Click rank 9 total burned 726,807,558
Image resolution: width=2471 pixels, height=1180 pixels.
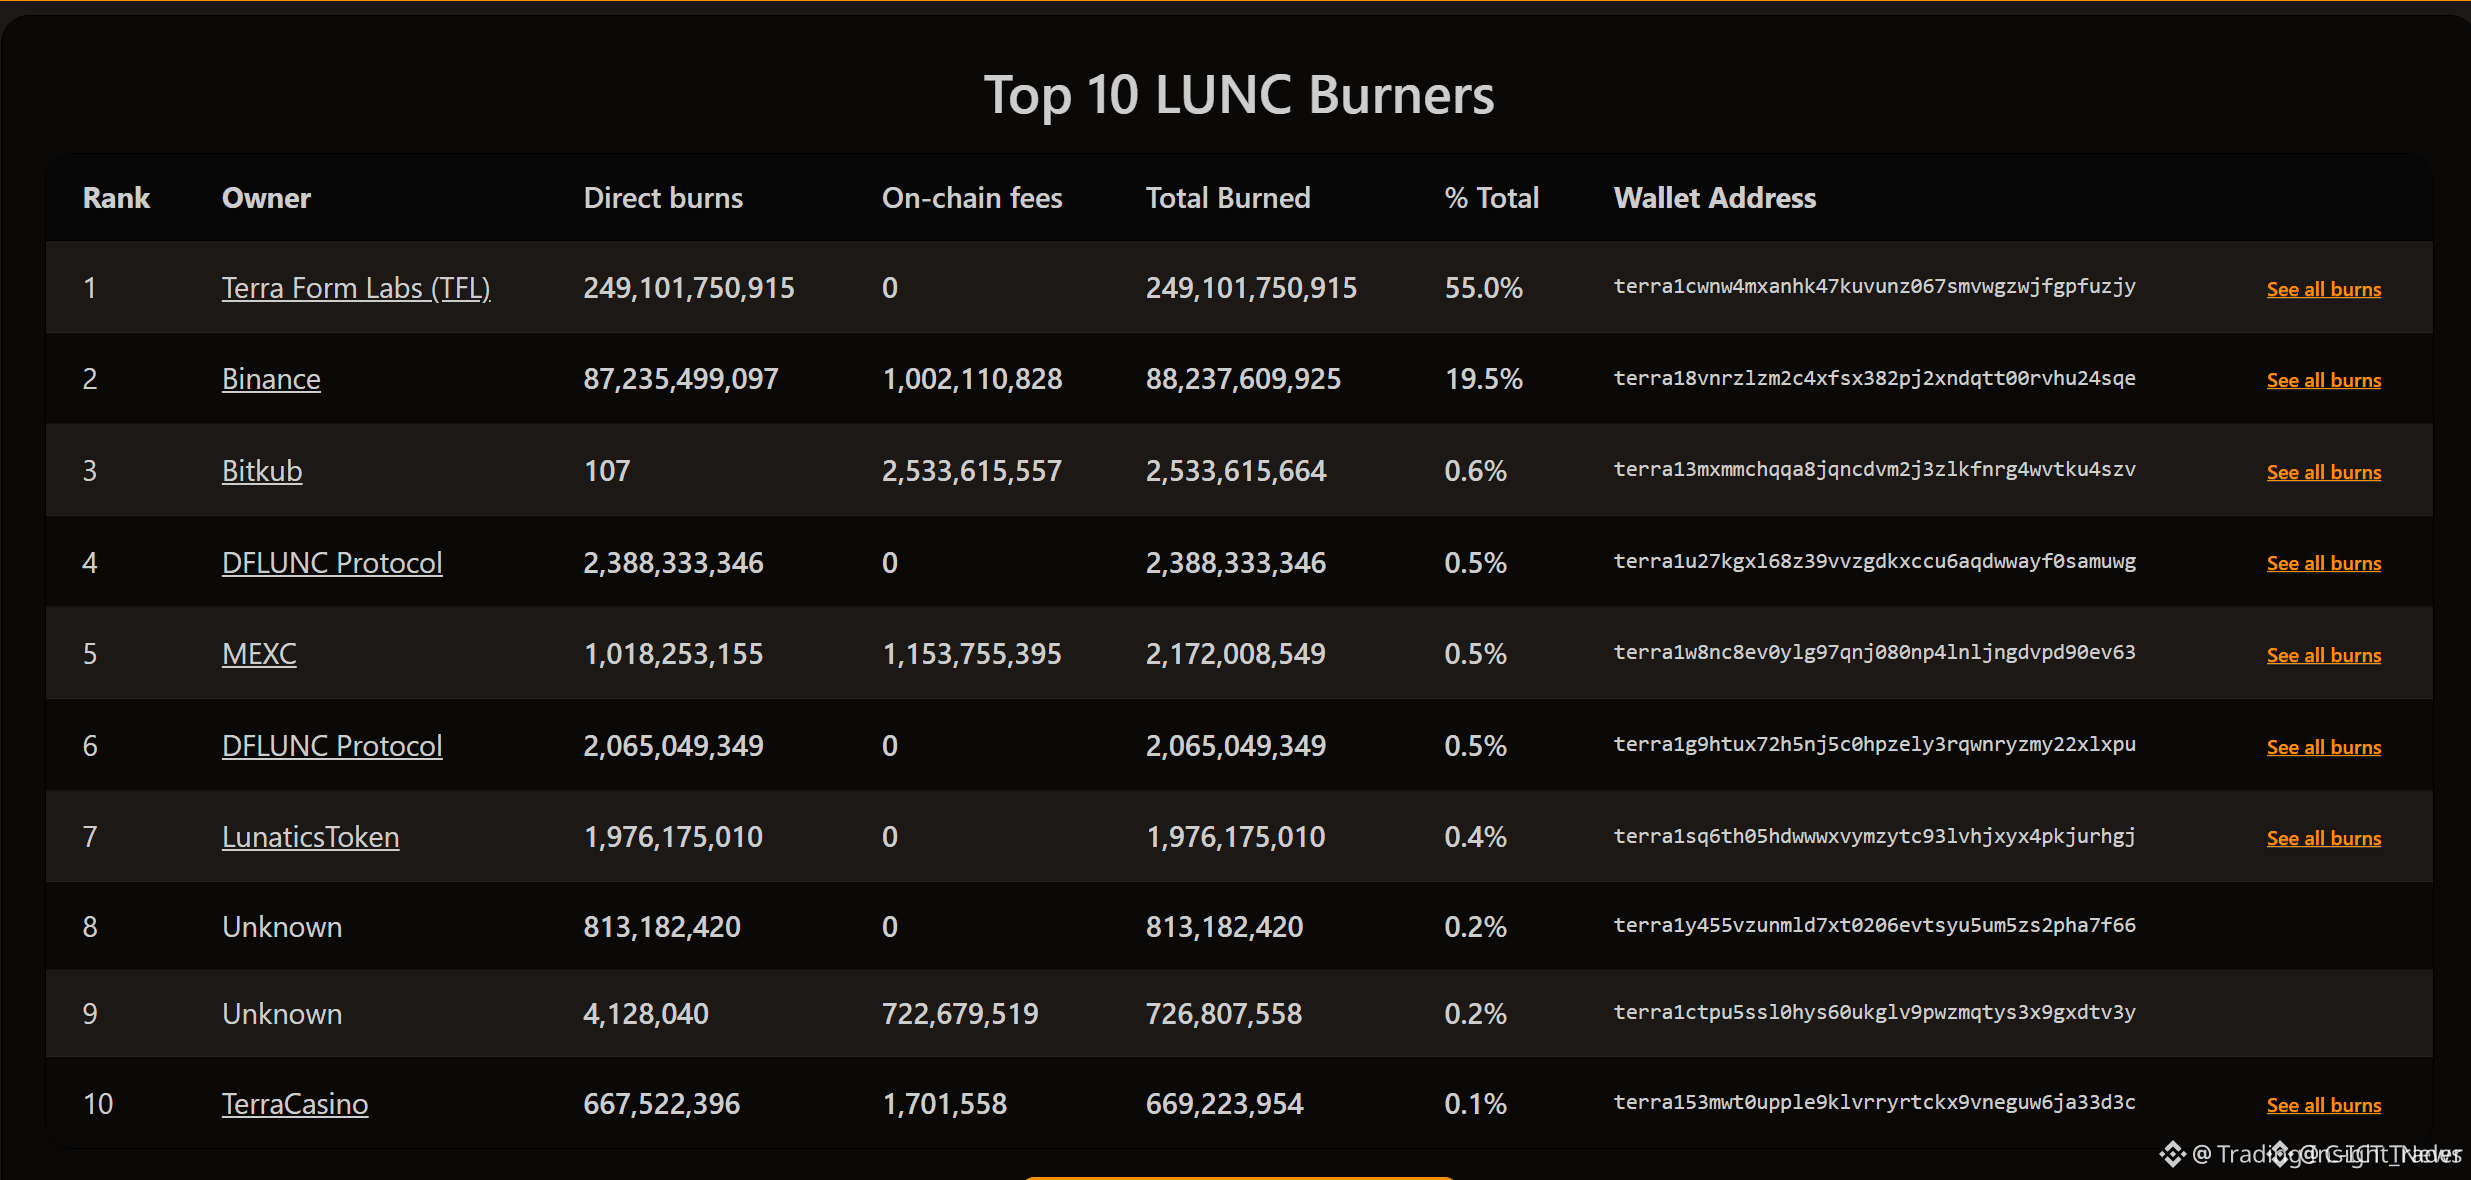[x=1224, y=1014]
